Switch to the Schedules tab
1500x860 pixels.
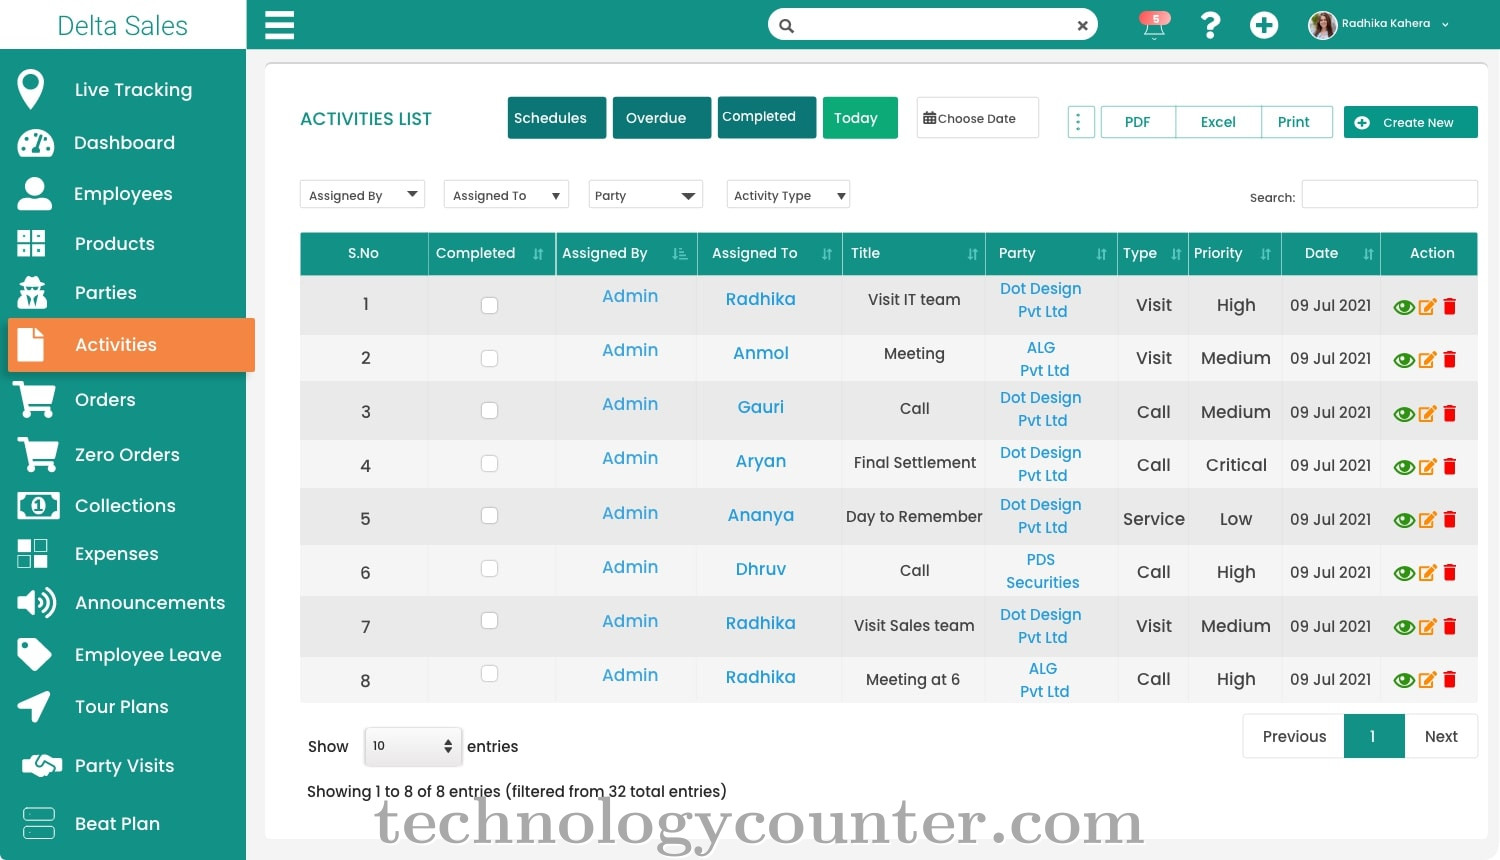[557, 118]
